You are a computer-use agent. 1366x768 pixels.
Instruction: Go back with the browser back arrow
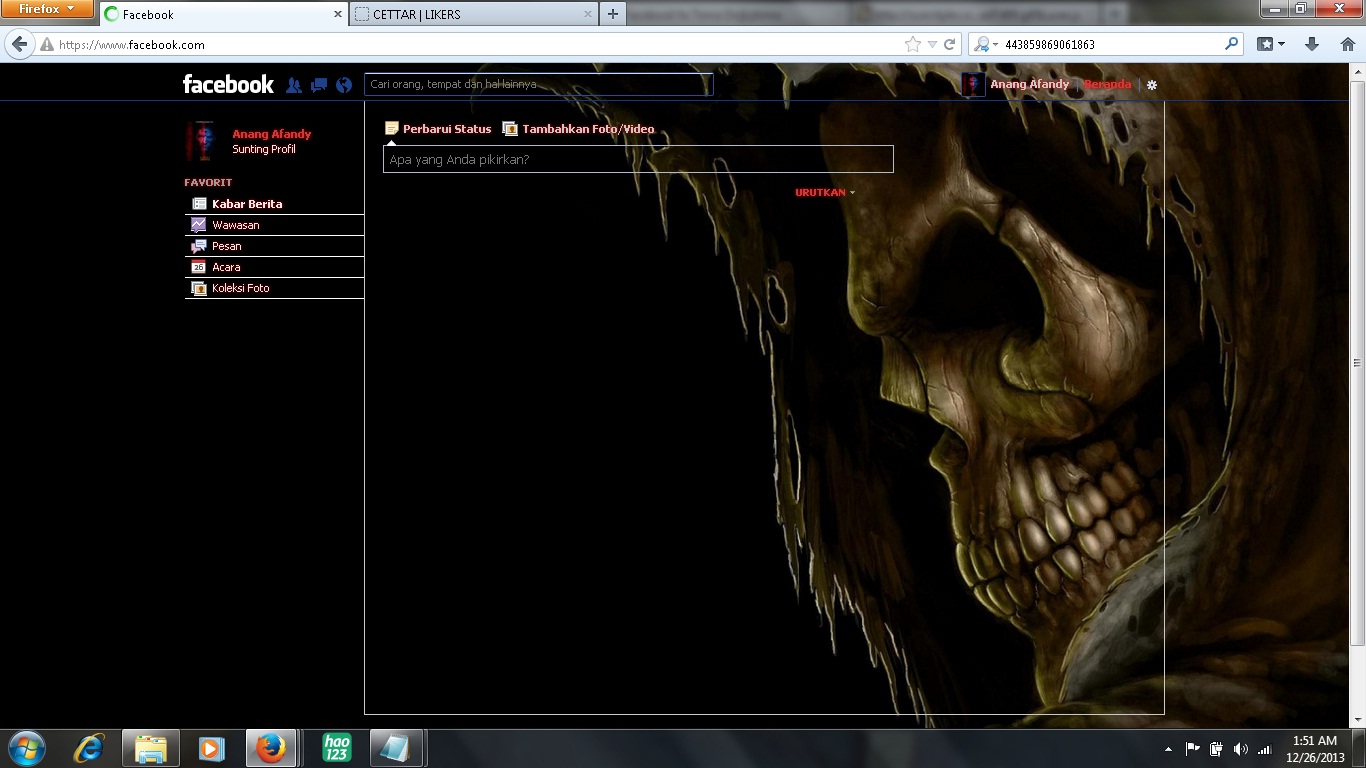tap(19, 44)
